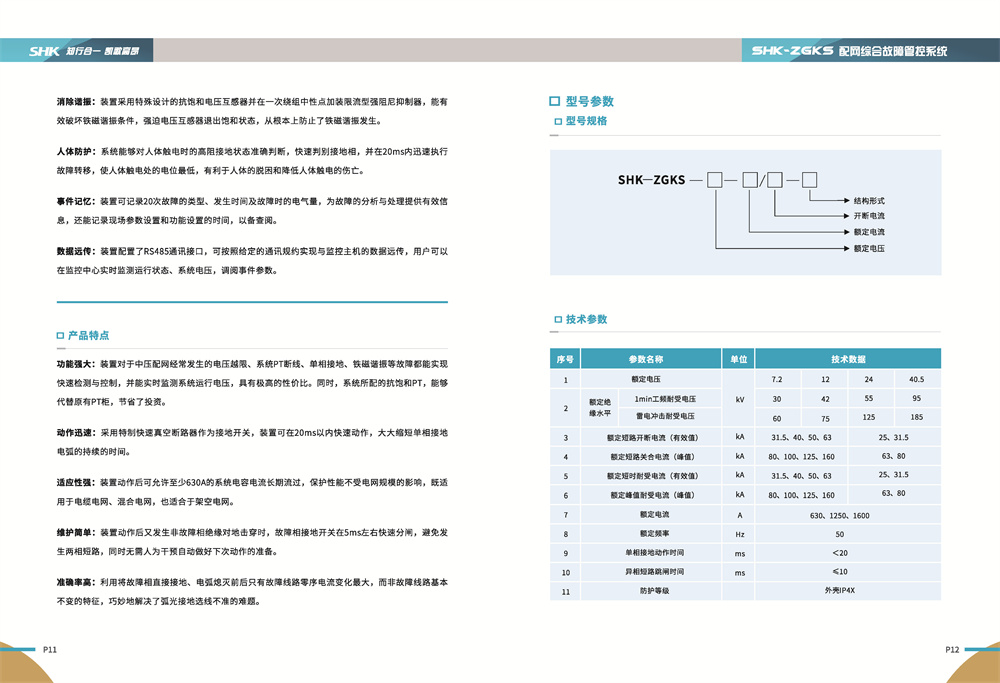Click the "适应性强:" feature heading
The image size is (1000, 683).
(x=76, y=483)
